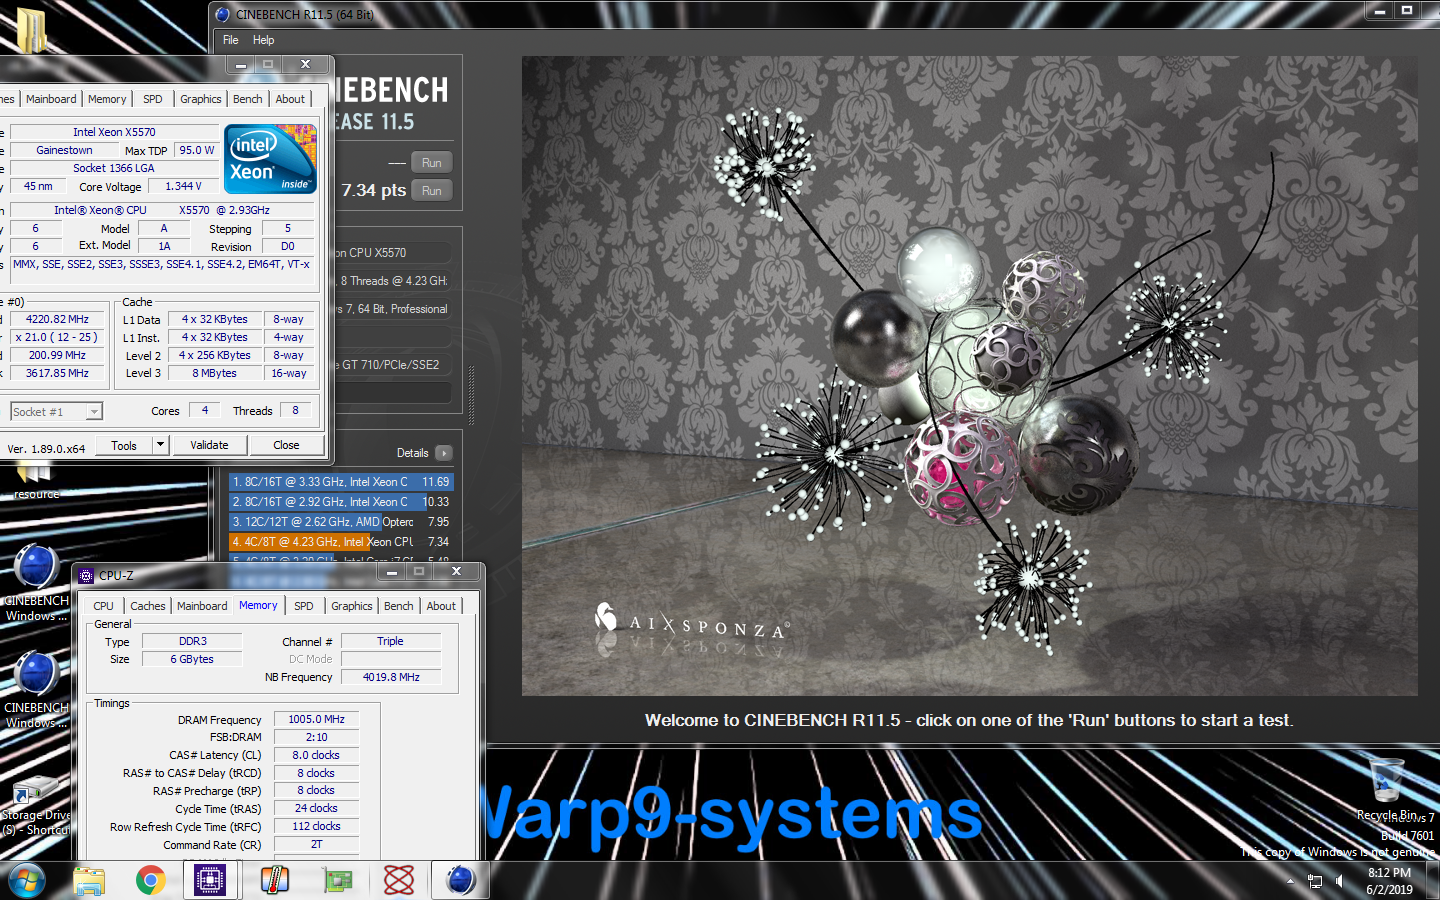The height and width of the screenshot is (900, 1440).
Task: Click the Cinebench title bar icon
Action: (x=223, y=14)
